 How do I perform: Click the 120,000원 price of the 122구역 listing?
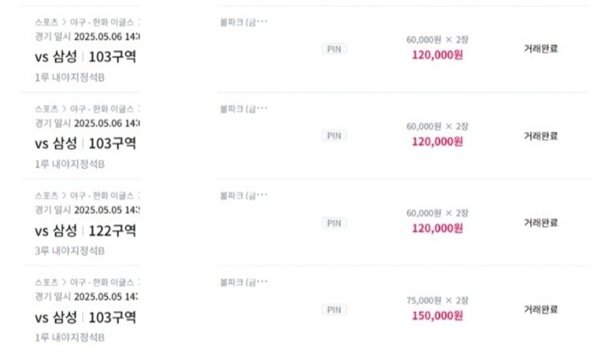point(437,229)
